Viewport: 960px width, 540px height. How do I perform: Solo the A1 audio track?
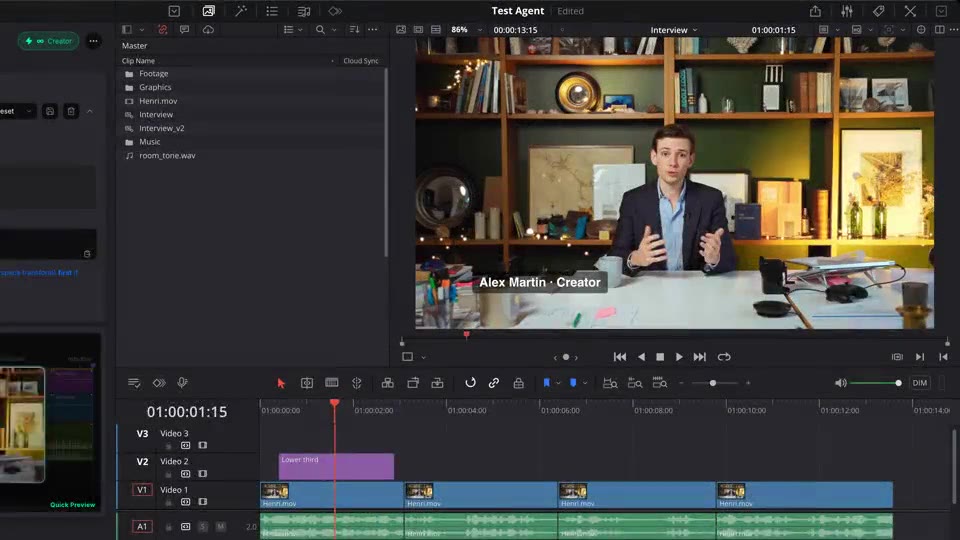point(203,527)
